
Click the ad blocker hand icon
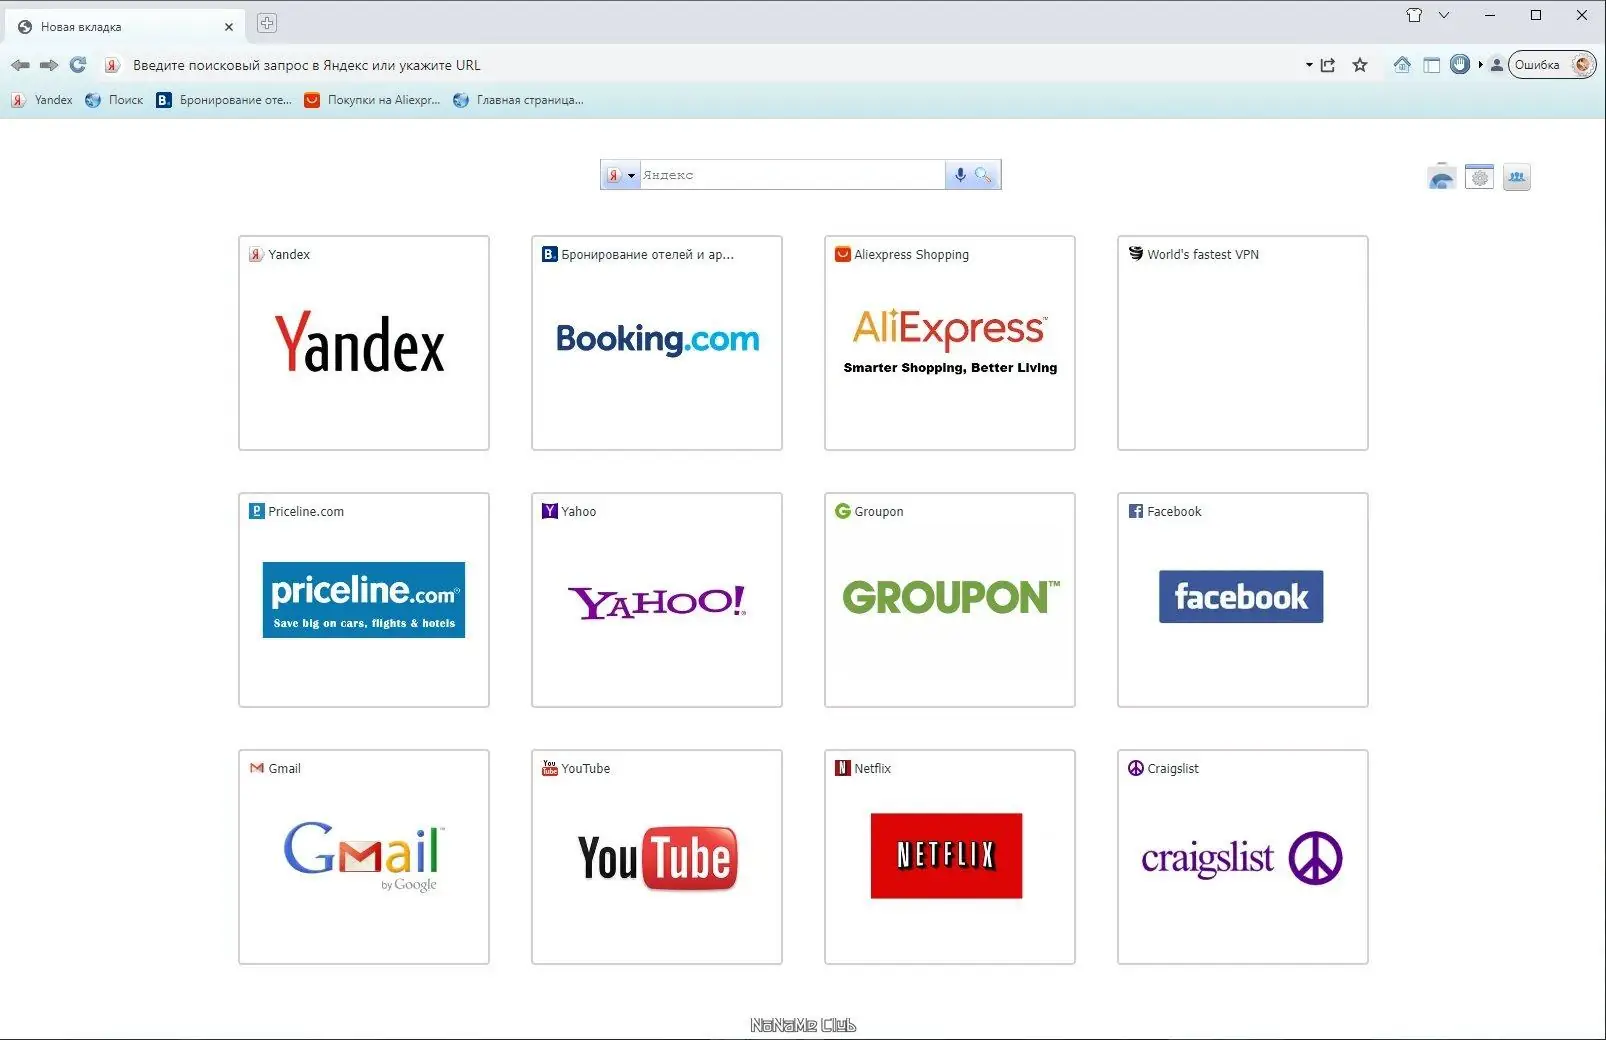[x=1460, y=65]
